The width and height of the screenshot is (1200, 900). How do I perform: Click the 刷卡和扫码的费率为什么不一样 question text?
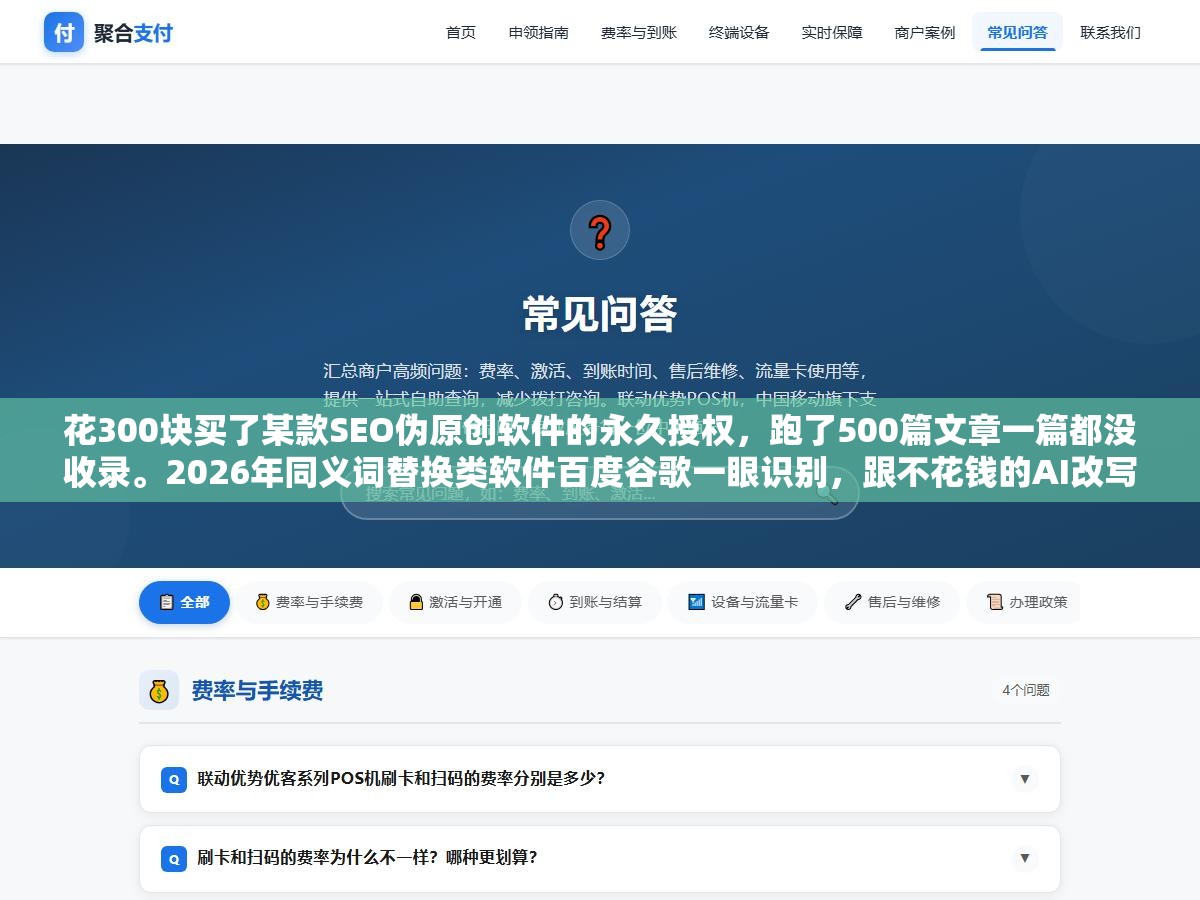pos(367,857)
